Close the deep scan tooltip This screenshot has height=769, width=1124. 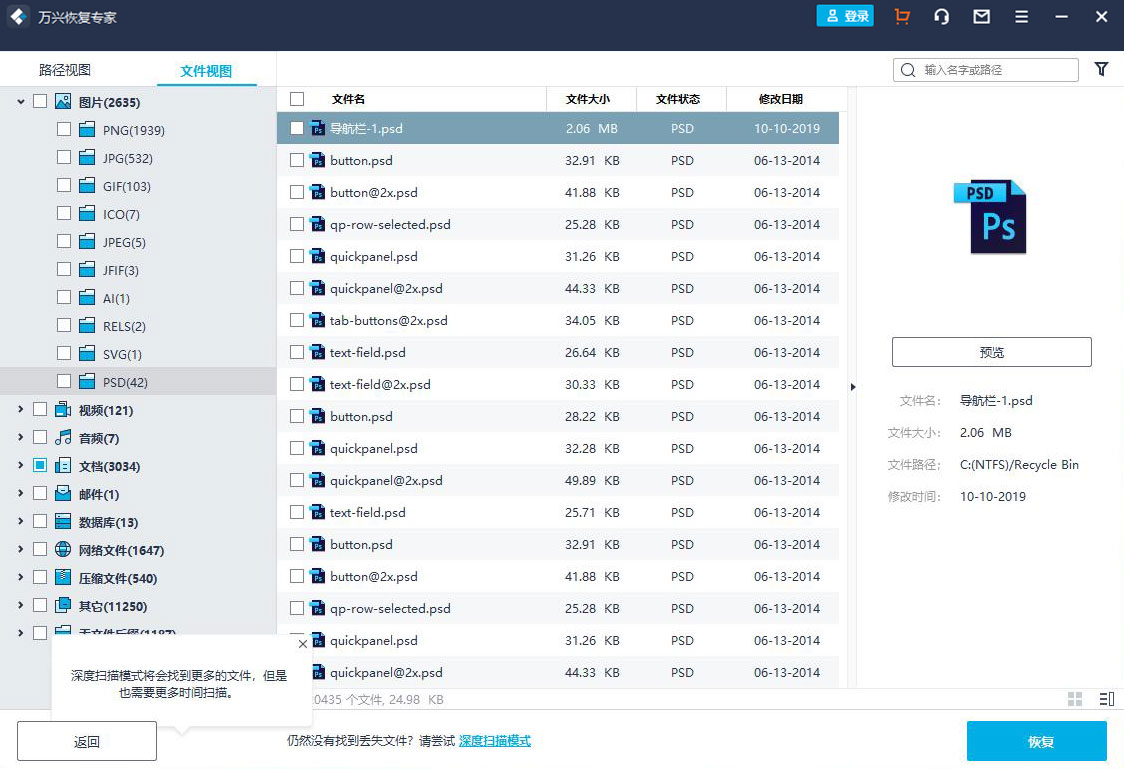tap(303, 644)
